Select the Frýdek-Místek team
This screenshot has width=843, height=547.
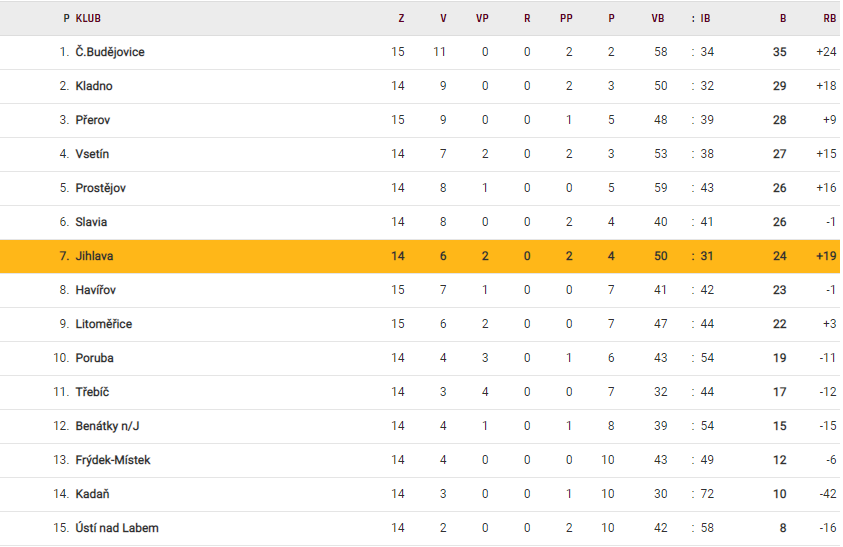pyautogui.click(x=112, y=460)
